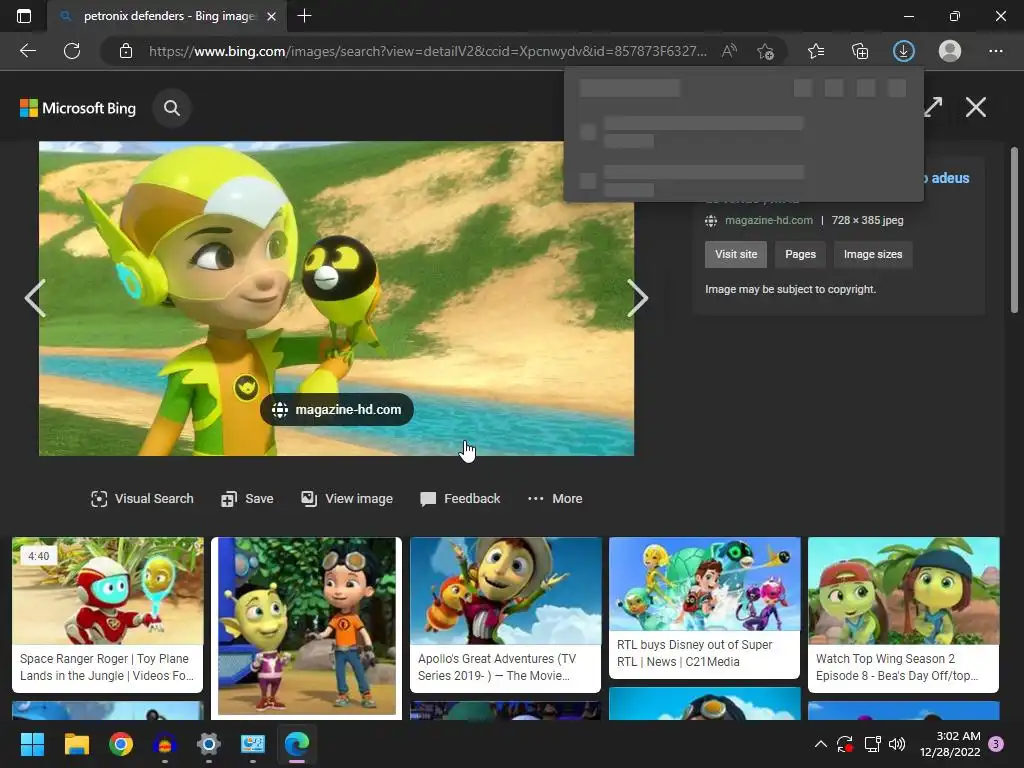
Task: Start Visual Search on image
Action: pos(142,499)
